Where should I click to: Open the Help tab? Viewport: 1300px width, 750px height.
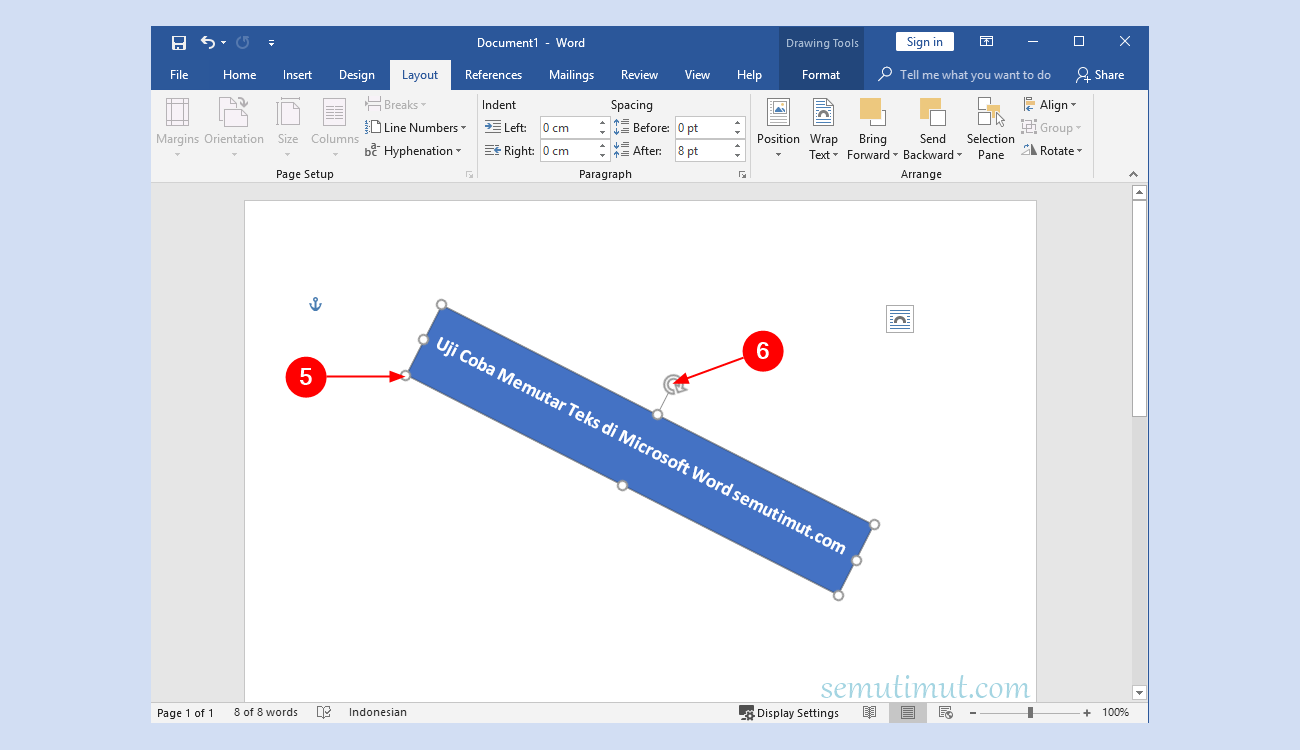point(749,75)
